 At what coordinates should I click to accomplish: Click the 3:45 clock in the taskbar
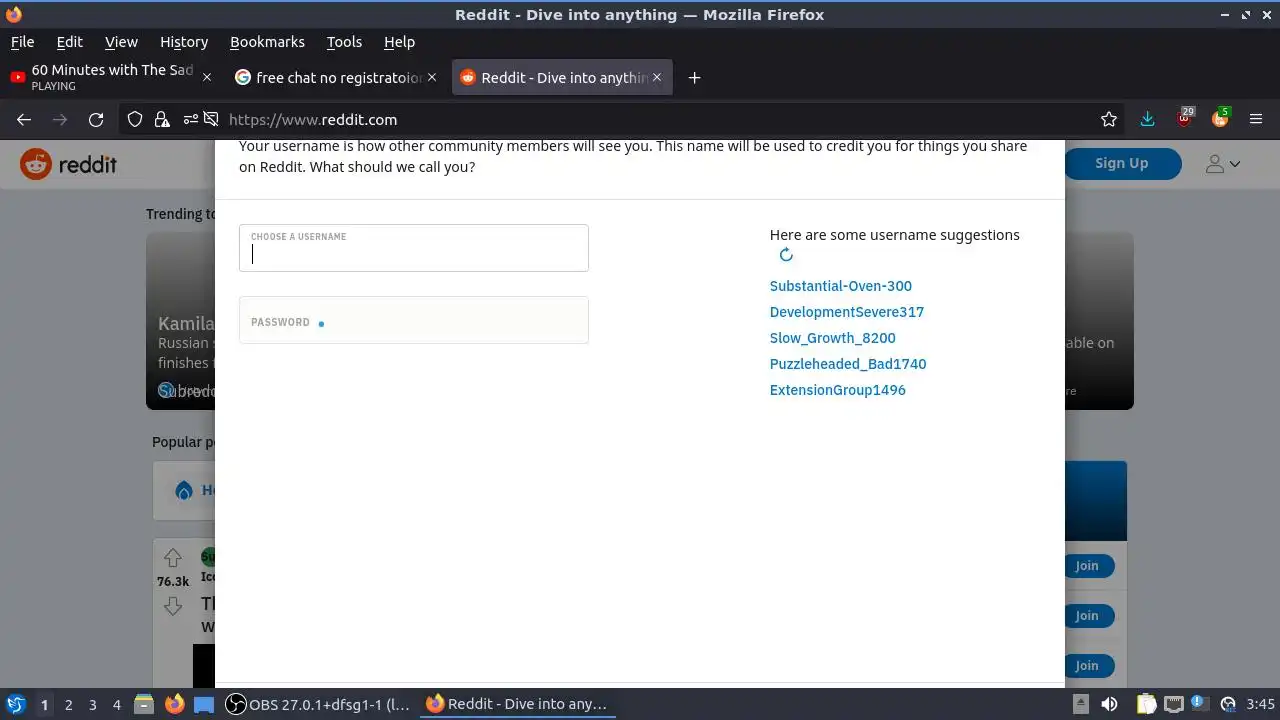coord(1261,704)
